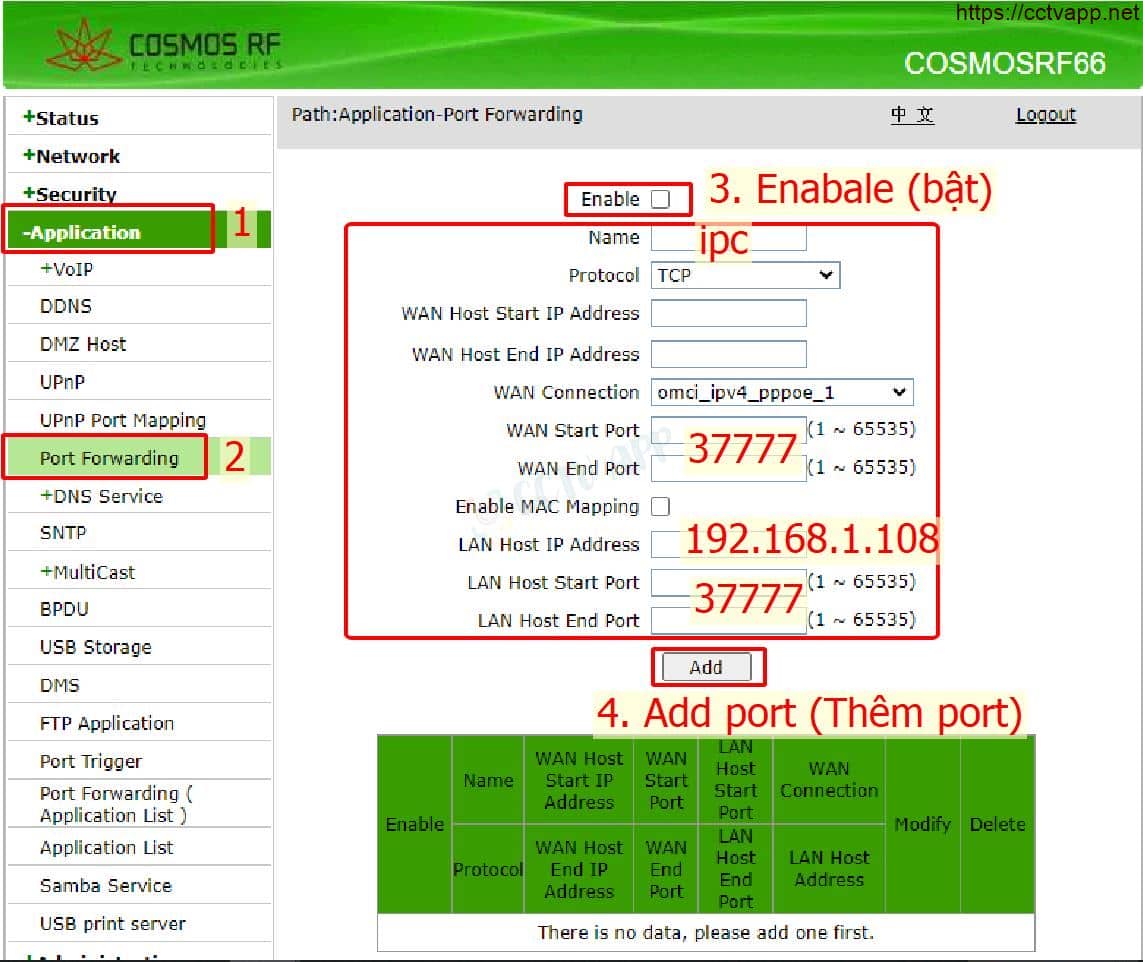Click the Logout link
Screen dimensions: 1143x962
1045,115
